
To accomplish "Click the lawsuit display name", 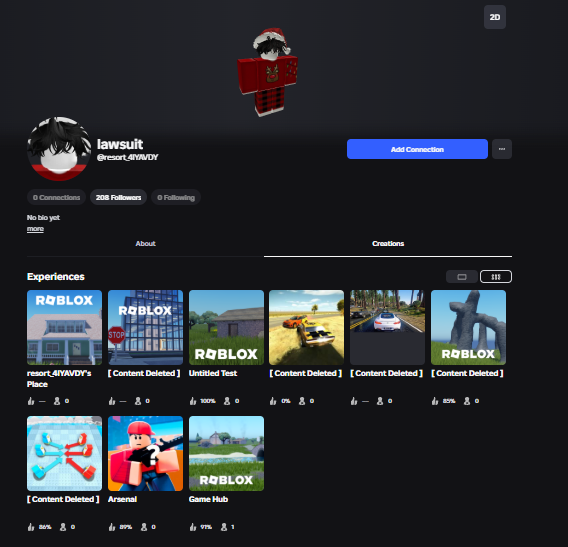I will (x=120, y=144).
